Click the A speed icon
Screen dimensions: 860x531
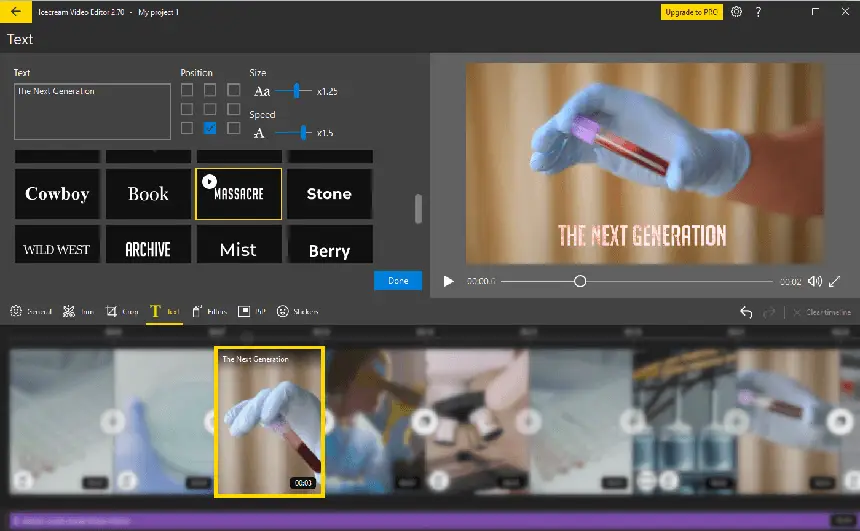(x=259, y=133)
